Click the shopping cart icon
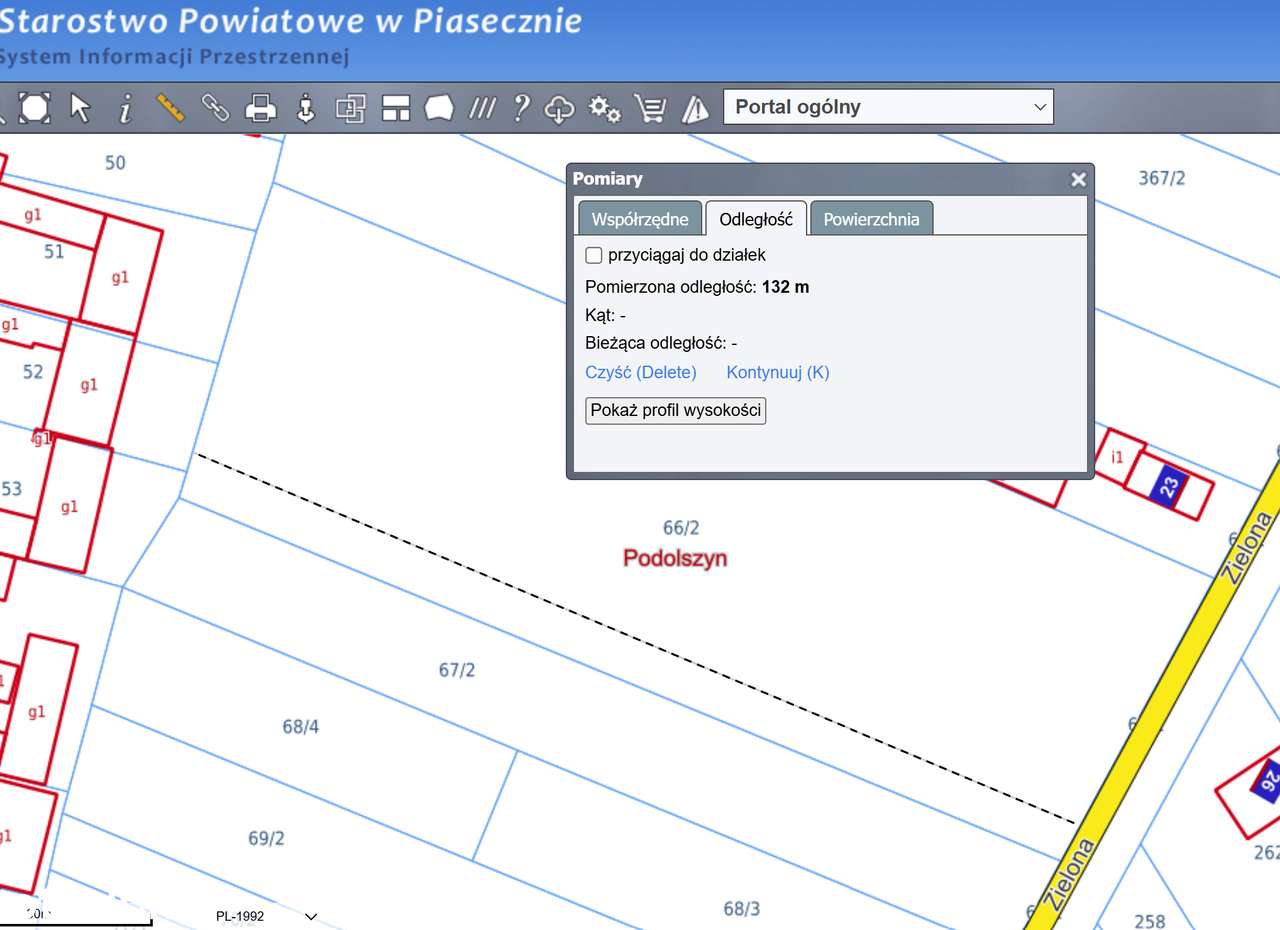Viewport: 1280px width, 930px height. (651, 107)
